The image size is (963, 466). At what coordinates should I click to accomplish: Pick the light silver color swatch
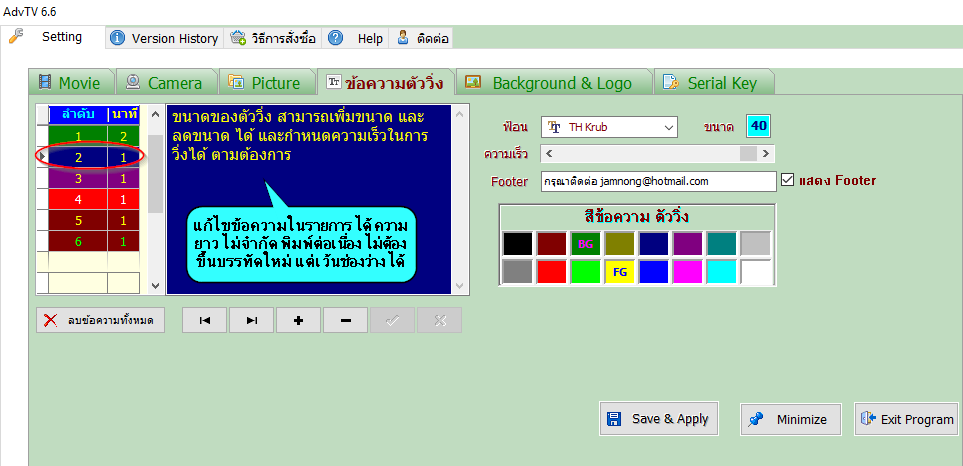point(755,244)
